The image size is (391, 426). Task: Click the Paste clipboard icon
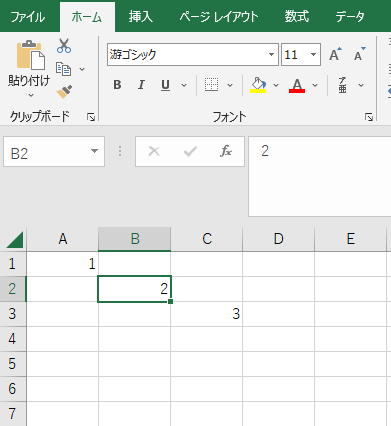pos(31,55)
